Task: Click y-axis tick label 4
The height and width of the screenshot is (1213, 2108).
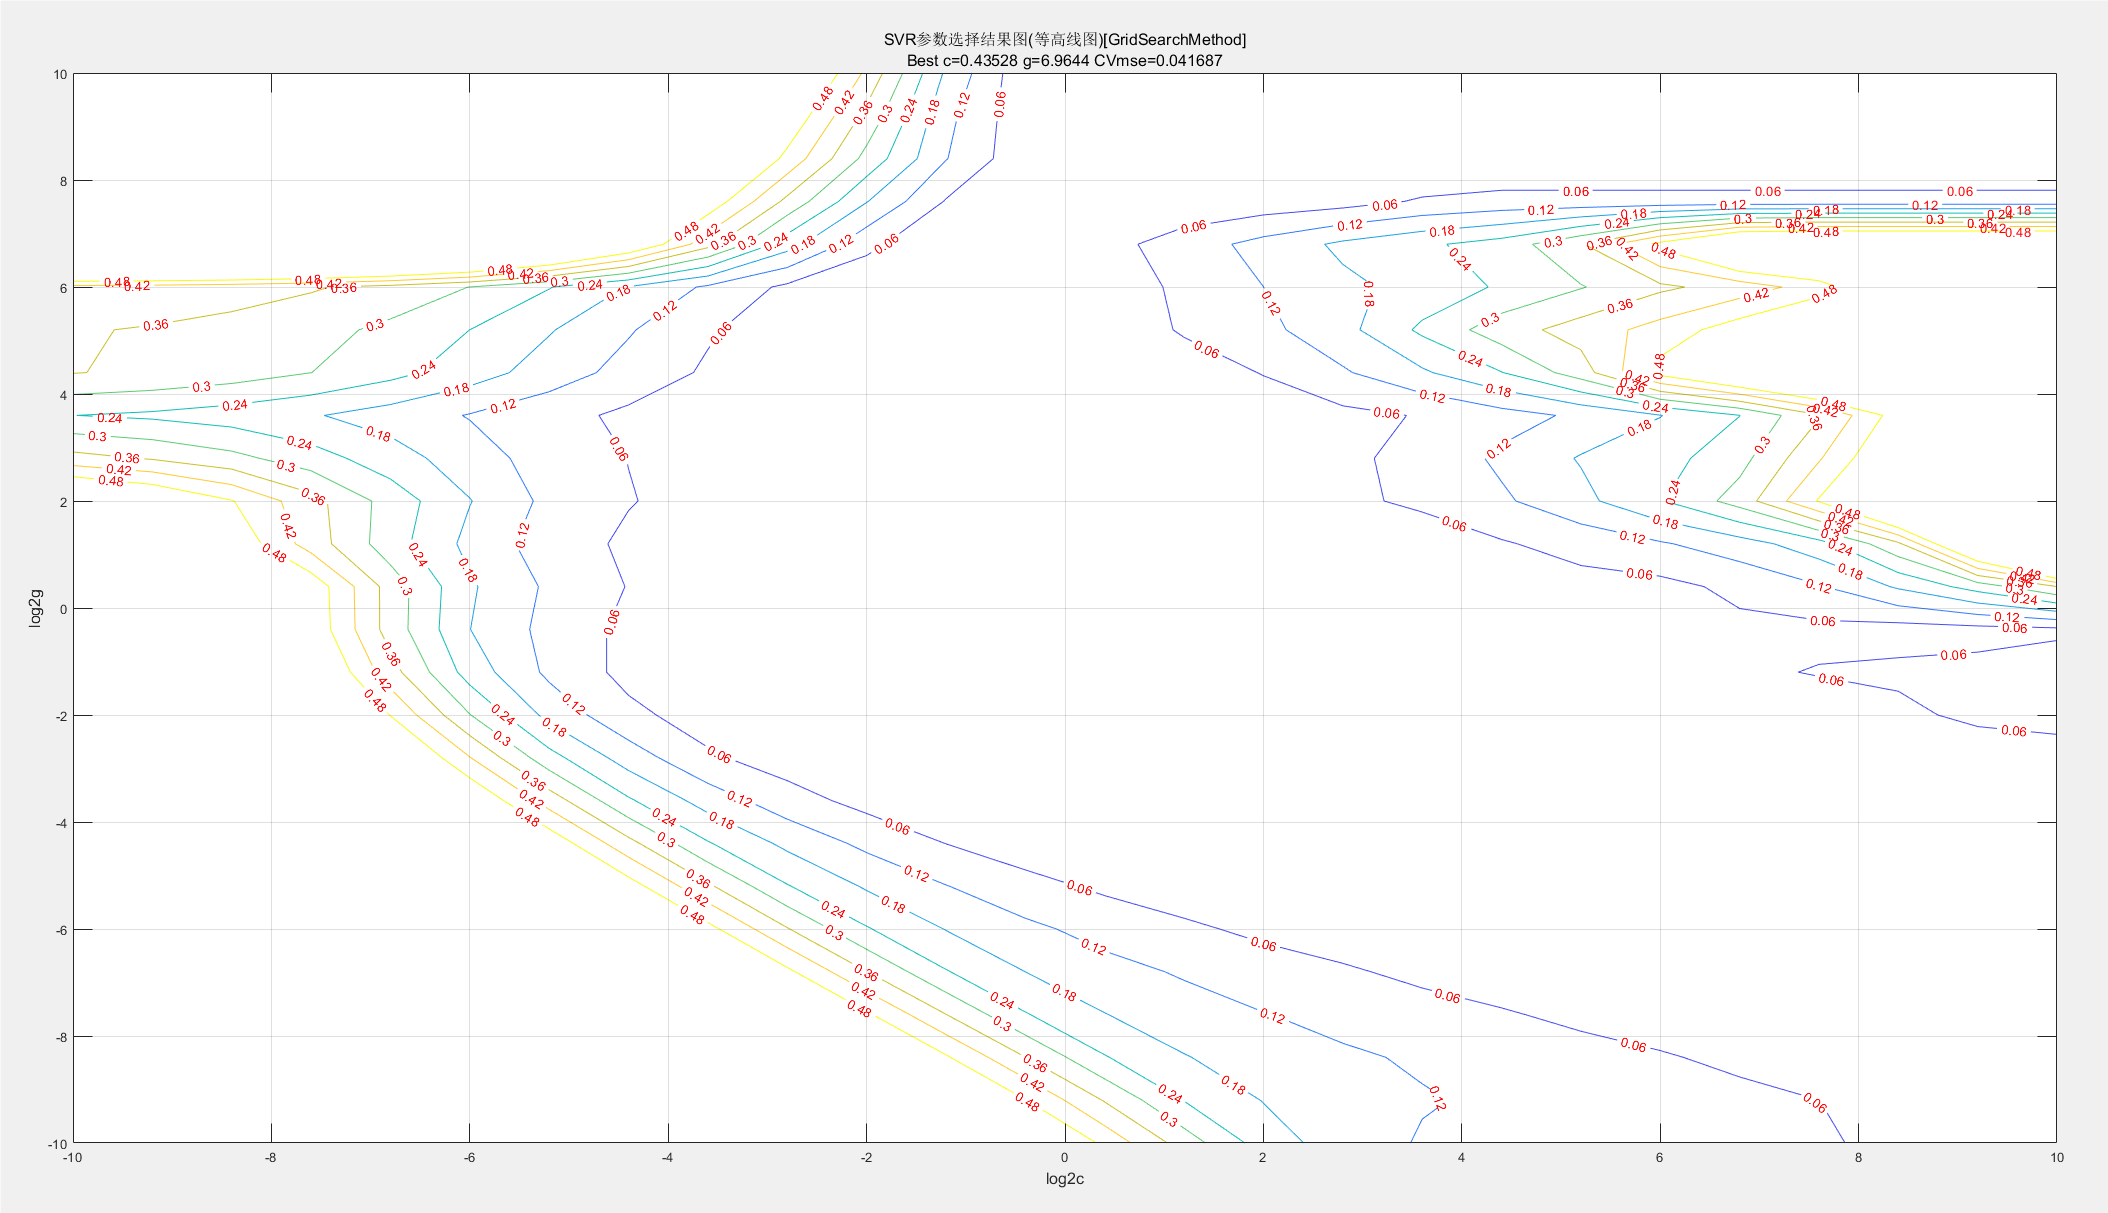Action: (x=62, y=395)
